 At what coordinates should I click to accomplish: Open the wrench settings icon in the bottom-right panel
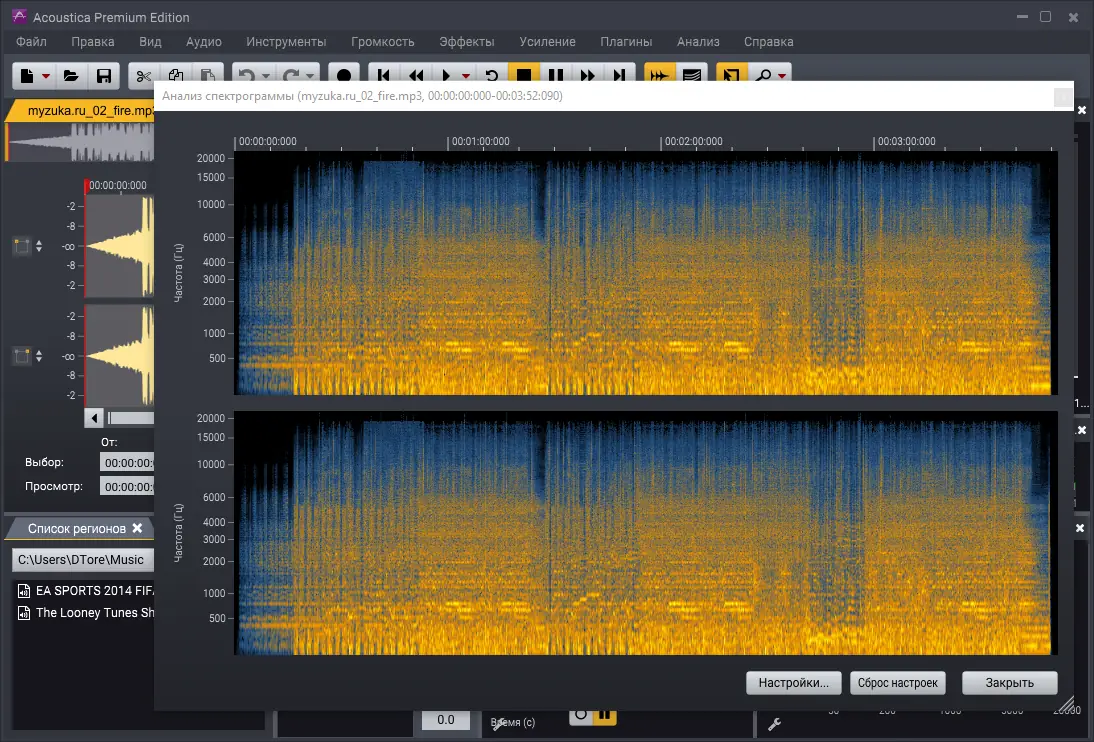774,725
